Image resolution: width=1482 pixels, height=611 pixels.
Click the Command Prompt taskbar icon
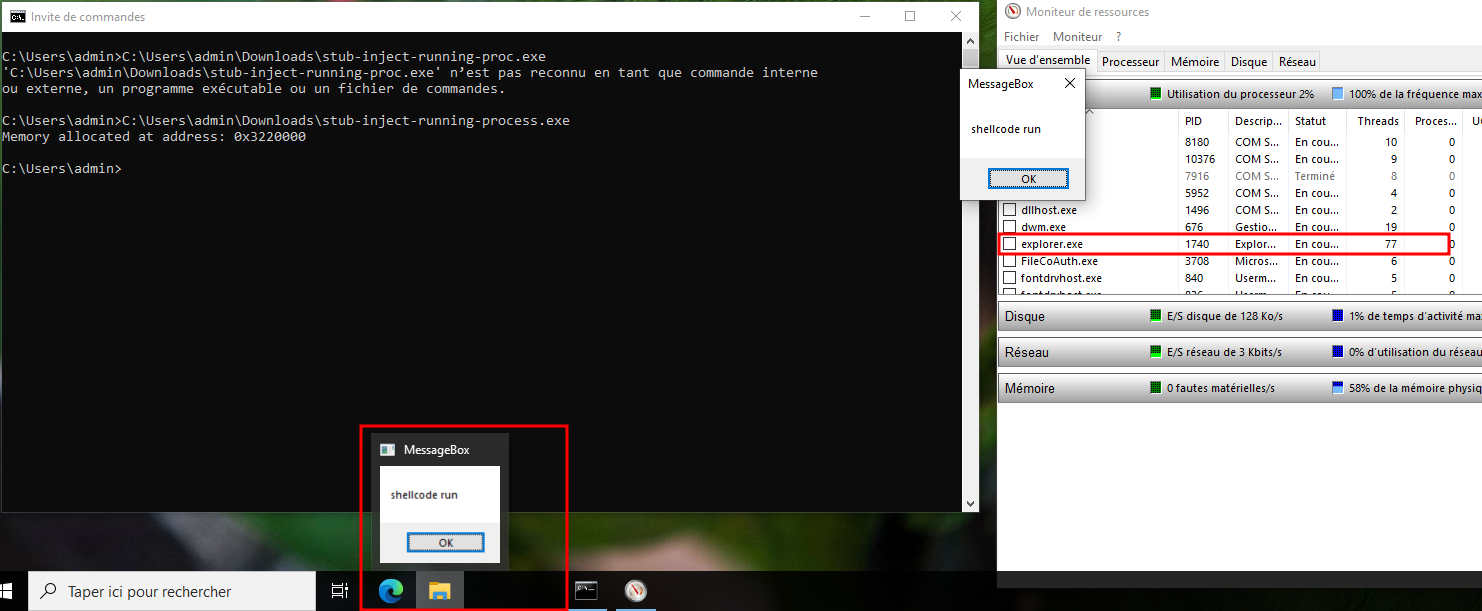[586, 591]
